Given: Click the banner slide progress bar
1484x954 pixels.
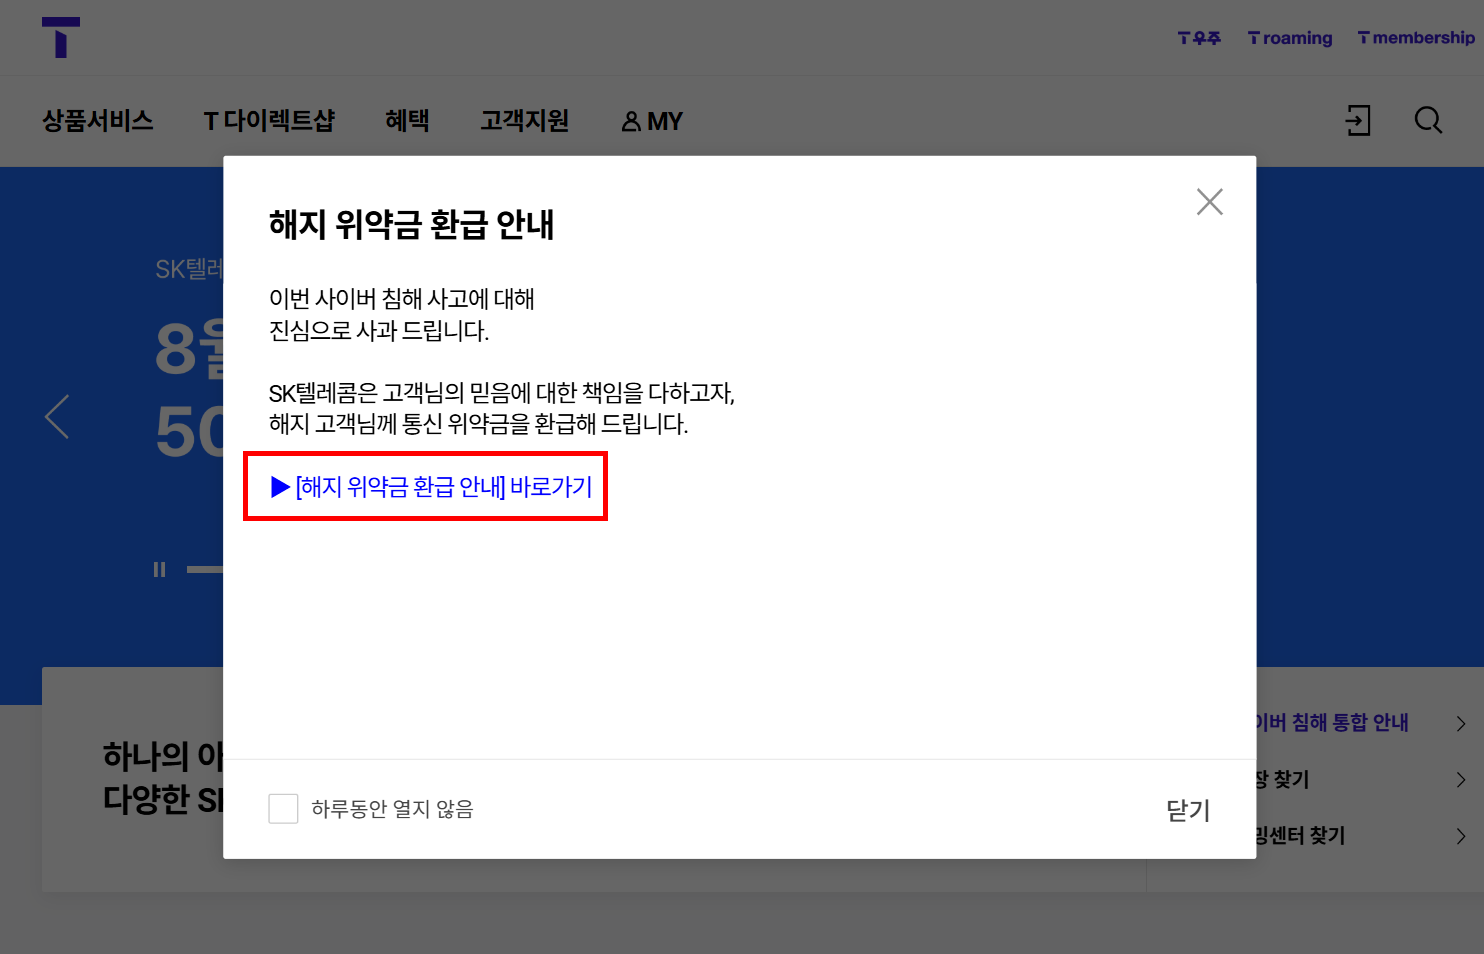Looking at the screenshot, I should pyautogui.click(x=205, y=570).
